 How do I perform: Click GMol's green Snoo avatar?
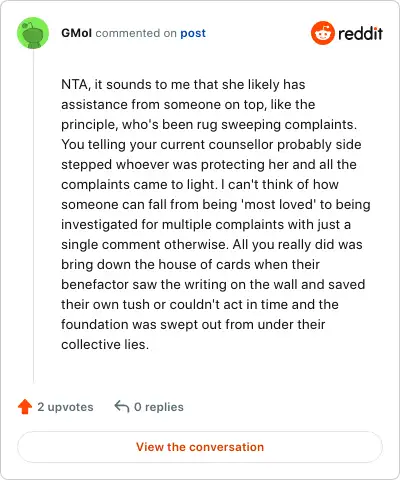(x=33, y=33)
